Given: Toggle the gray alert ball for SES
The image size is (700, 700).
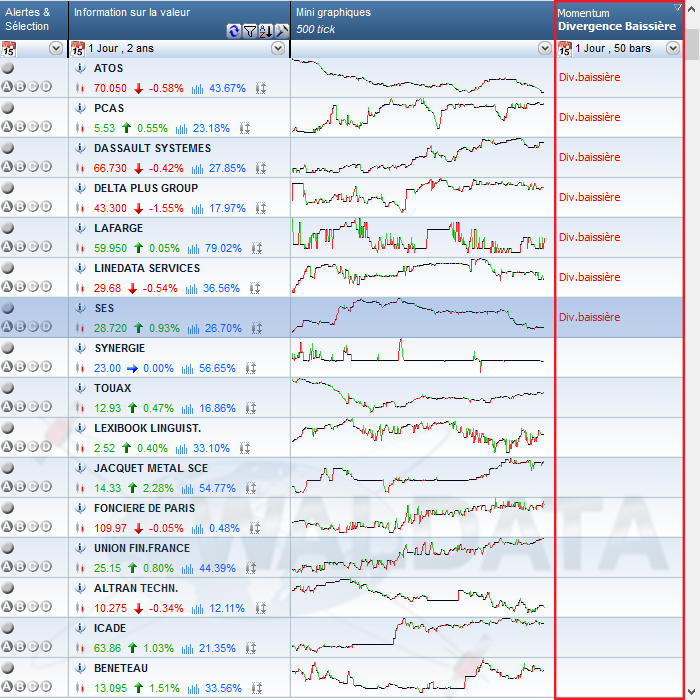Looking at the screenshot, I should 8,308.
